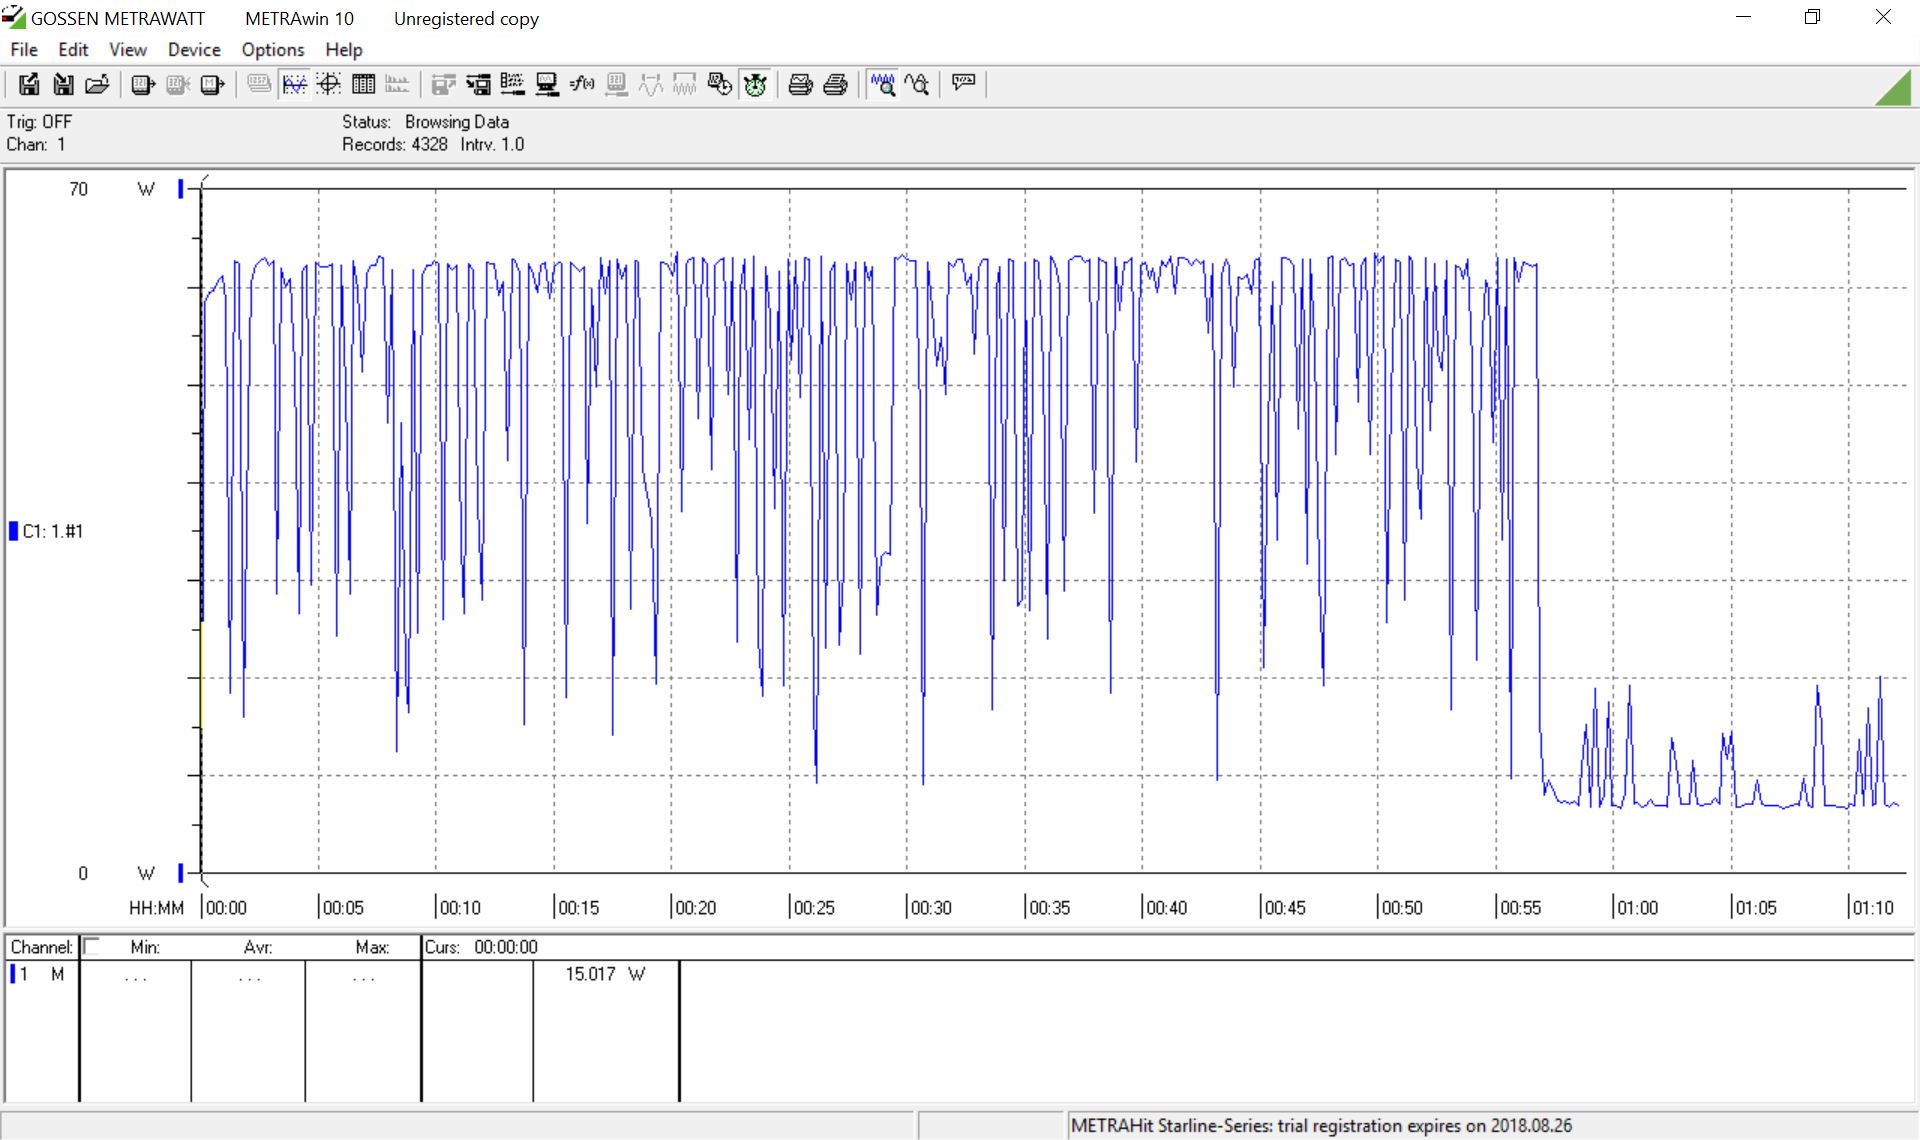1920x1140 pixels.
Task: Switch to the X-Y crosshair plot icon
Action: (329, 85)
